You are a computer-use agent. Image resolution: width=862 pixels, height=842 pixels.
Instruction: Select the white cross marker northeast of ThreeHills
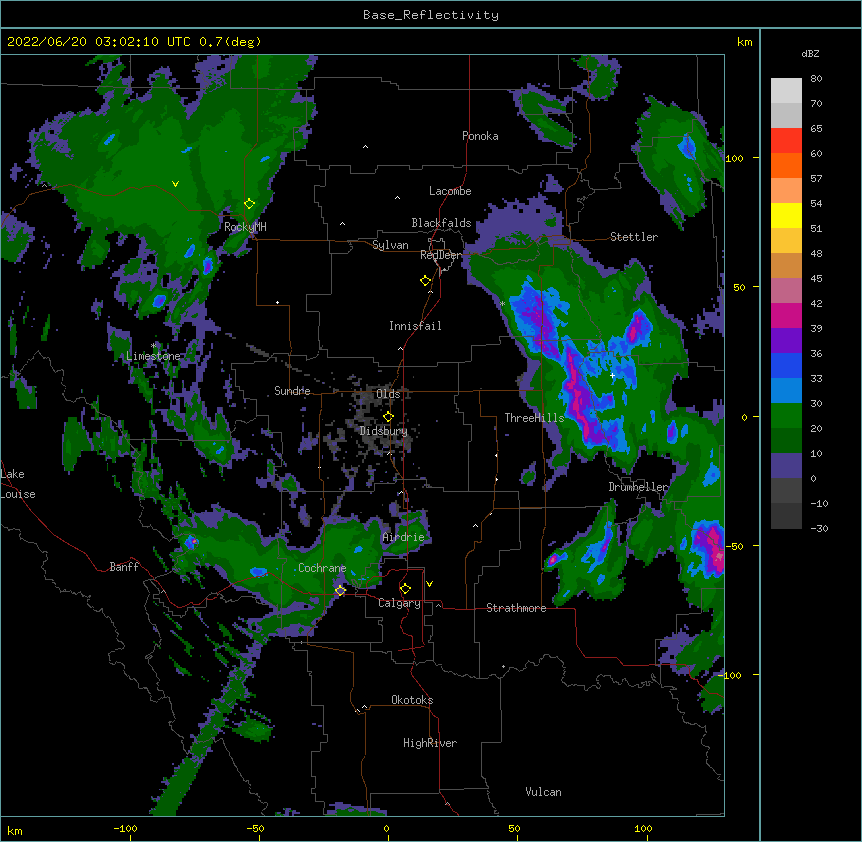[x=612, y=375]
